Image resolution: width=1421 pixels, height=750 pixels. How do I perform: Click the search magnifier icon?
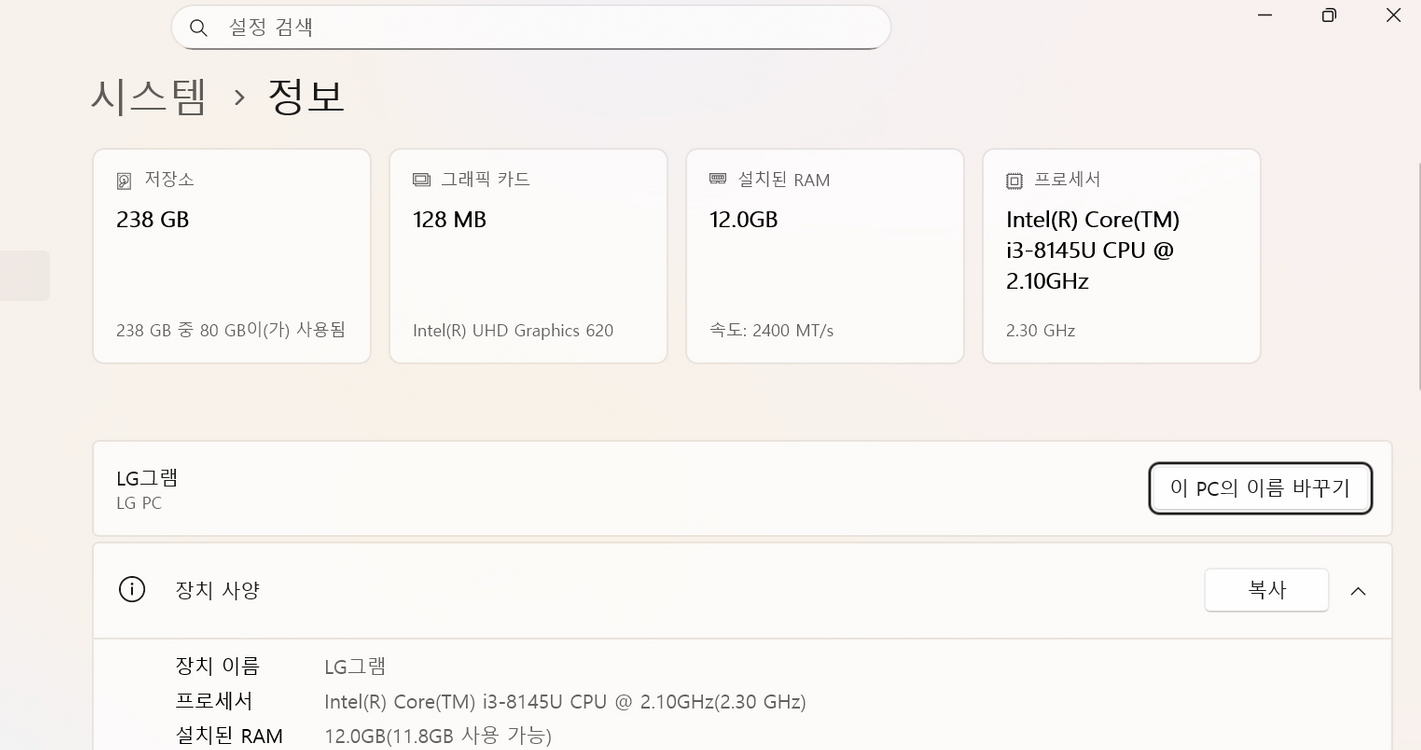[198, 27]
